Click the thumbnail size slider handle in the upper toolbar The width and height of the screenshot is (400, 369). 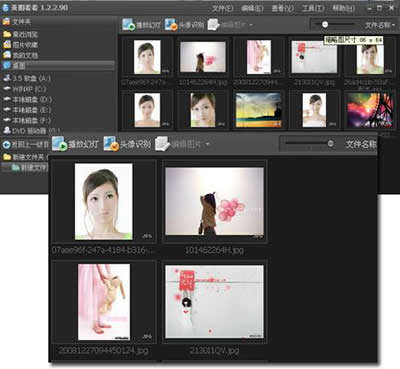click(x=325, y=24)
